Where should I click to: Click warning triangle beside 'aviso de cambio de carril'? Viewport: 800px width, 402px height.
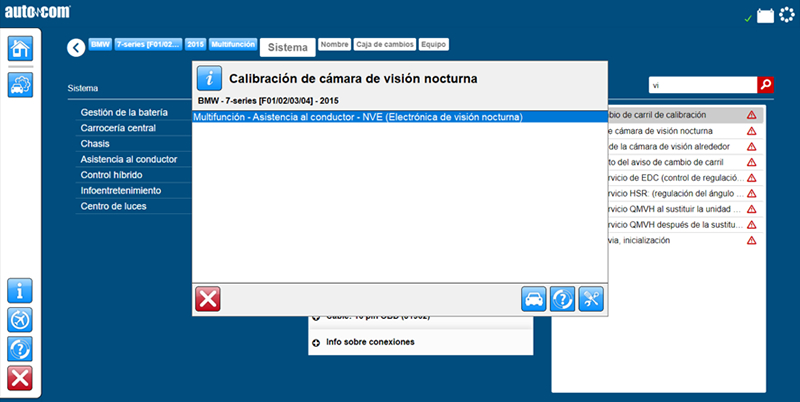coord(752,162)
